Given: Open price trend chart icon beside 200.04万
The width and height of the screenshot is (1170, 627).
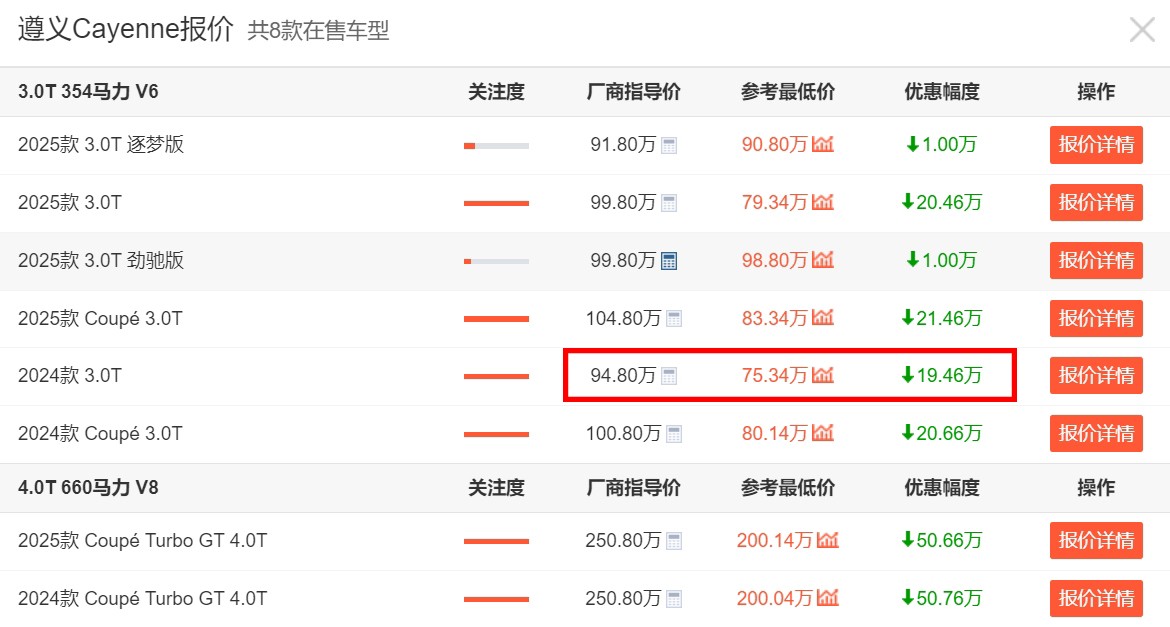Looking at the screenshot, I should (828, 597).
